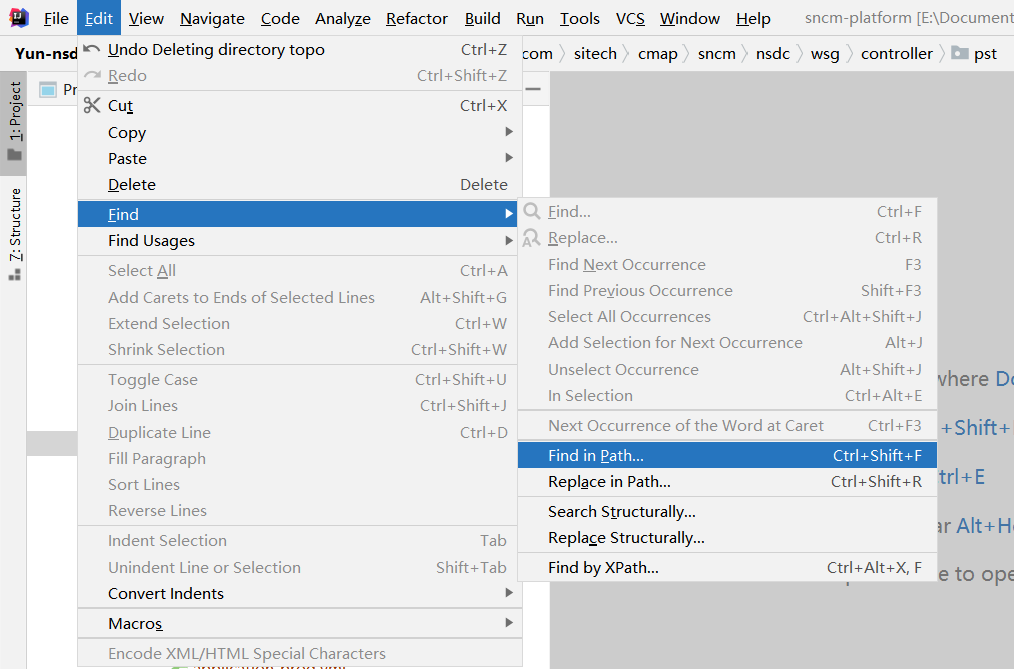The height and width of the screenshot is (669, 1014).
Task: Expand the Macros submenu arrow
Action: (509, 623)
